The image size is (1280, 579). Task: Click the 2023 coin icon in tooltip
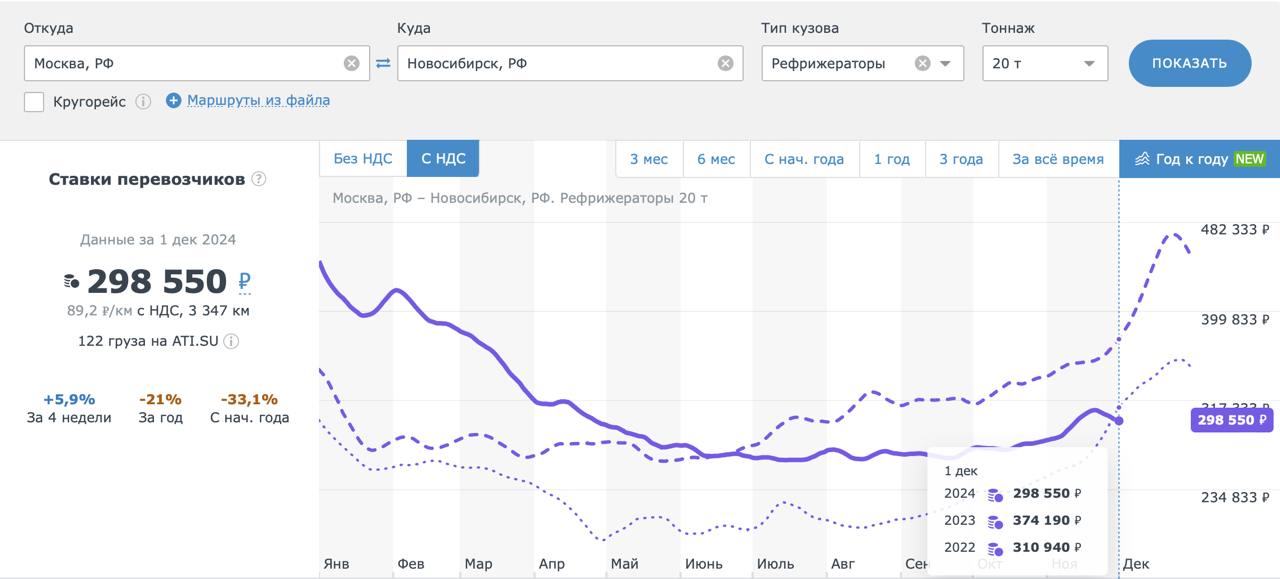995,521
